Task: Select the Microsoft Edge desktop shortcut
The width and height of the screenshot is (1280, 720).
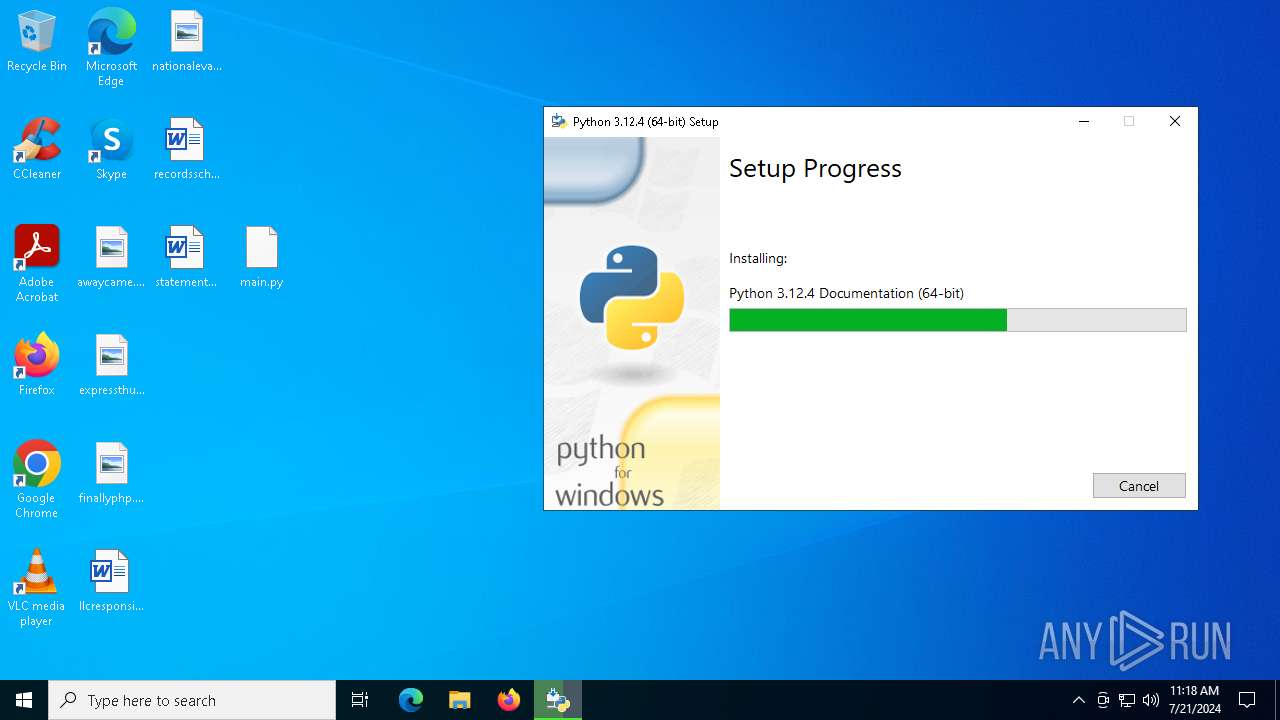Action: 111,48
